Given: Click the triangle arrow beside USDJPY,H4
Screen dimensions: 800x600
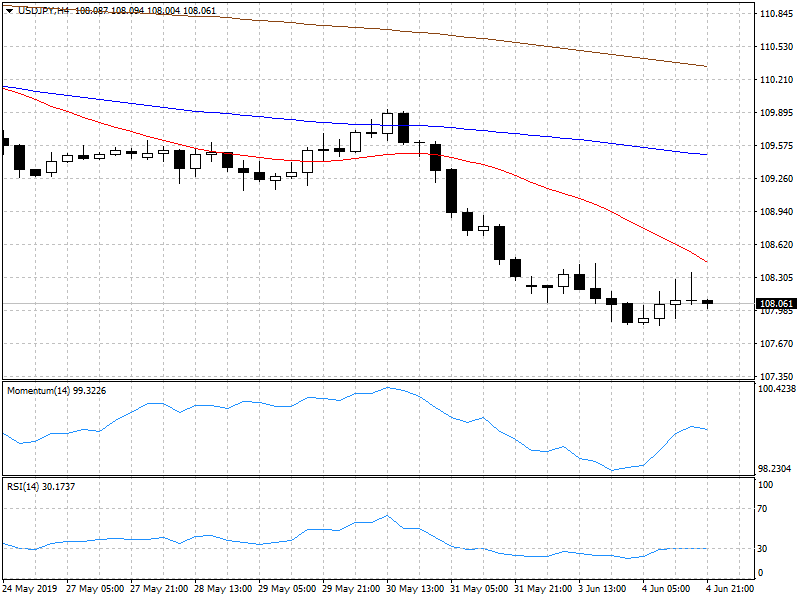Looking at the screenshot, I should (x=9, y=11).
